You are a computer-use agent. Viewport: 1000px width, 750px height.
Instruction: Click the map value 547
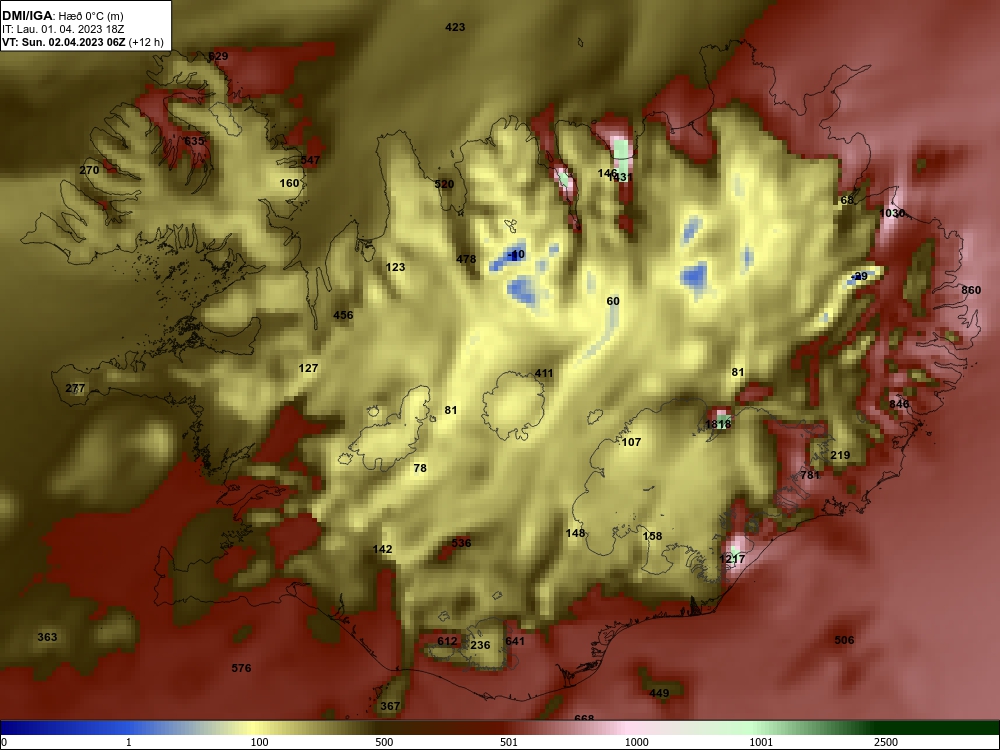[310, 160]
